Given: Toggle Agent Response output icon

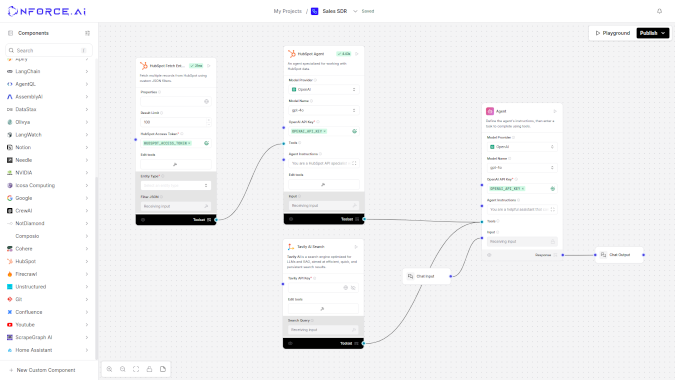Looking at the screenshot, I should pos(555,255).
